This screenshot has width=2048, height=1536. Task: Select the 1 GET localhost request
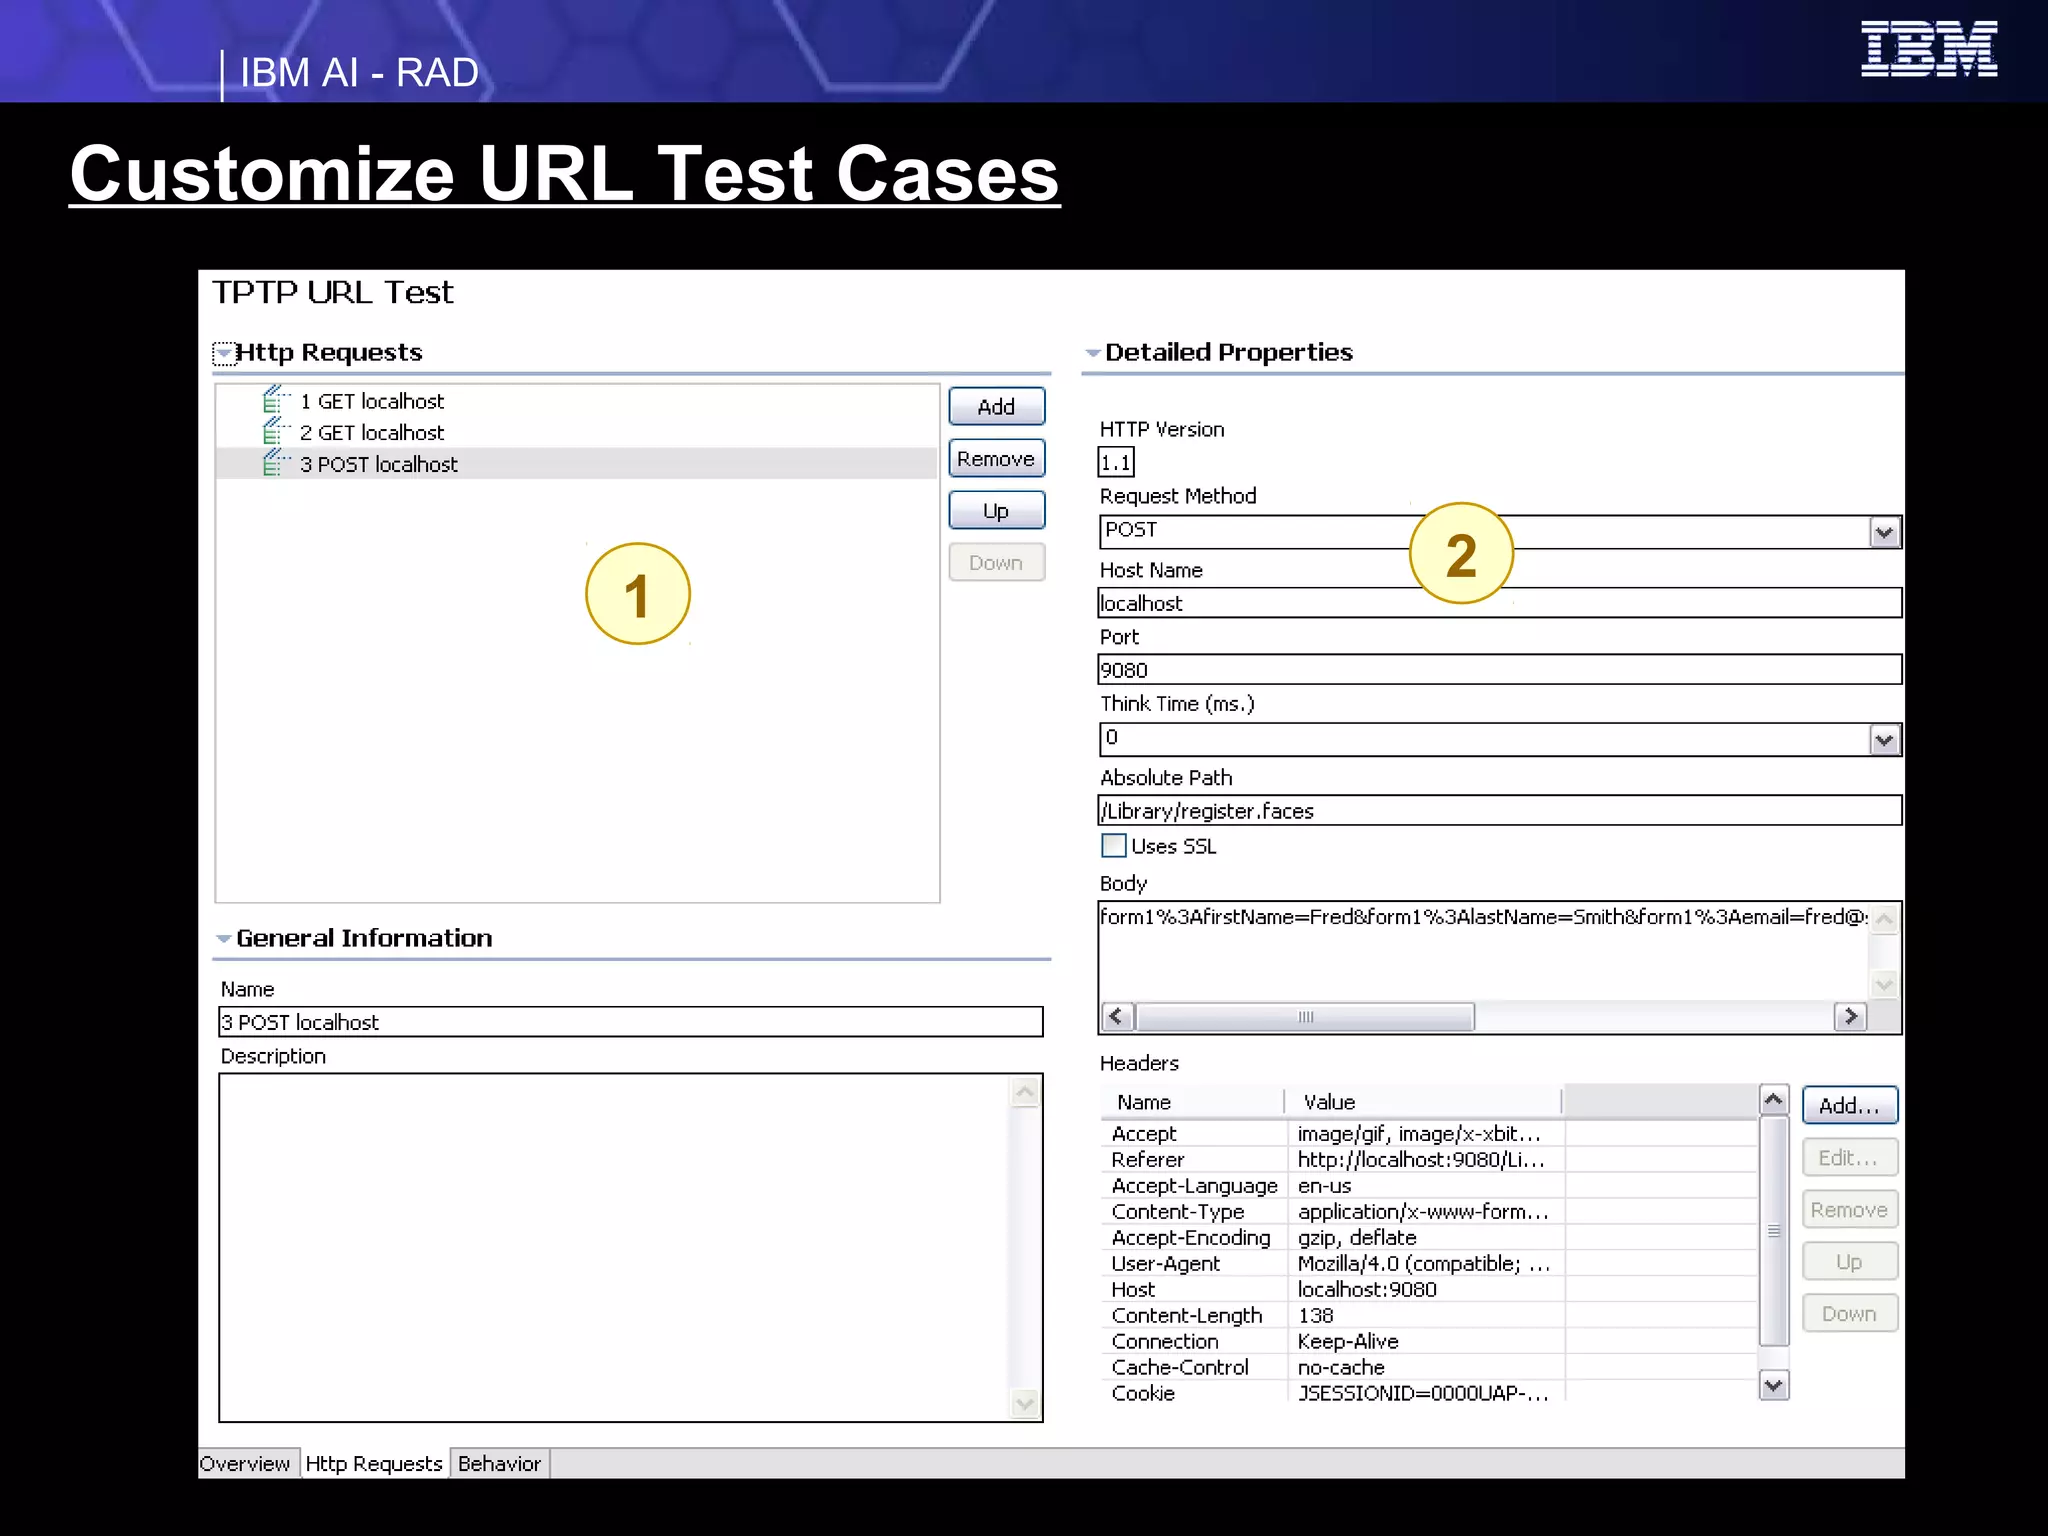point(577,401)
